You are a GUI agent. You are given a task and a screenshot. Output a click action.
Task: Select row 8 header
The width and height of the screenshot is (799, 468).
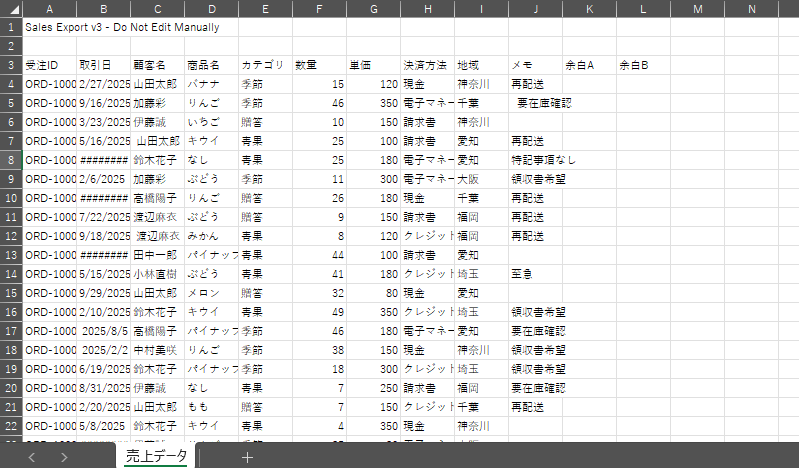[x=10, y=160]
